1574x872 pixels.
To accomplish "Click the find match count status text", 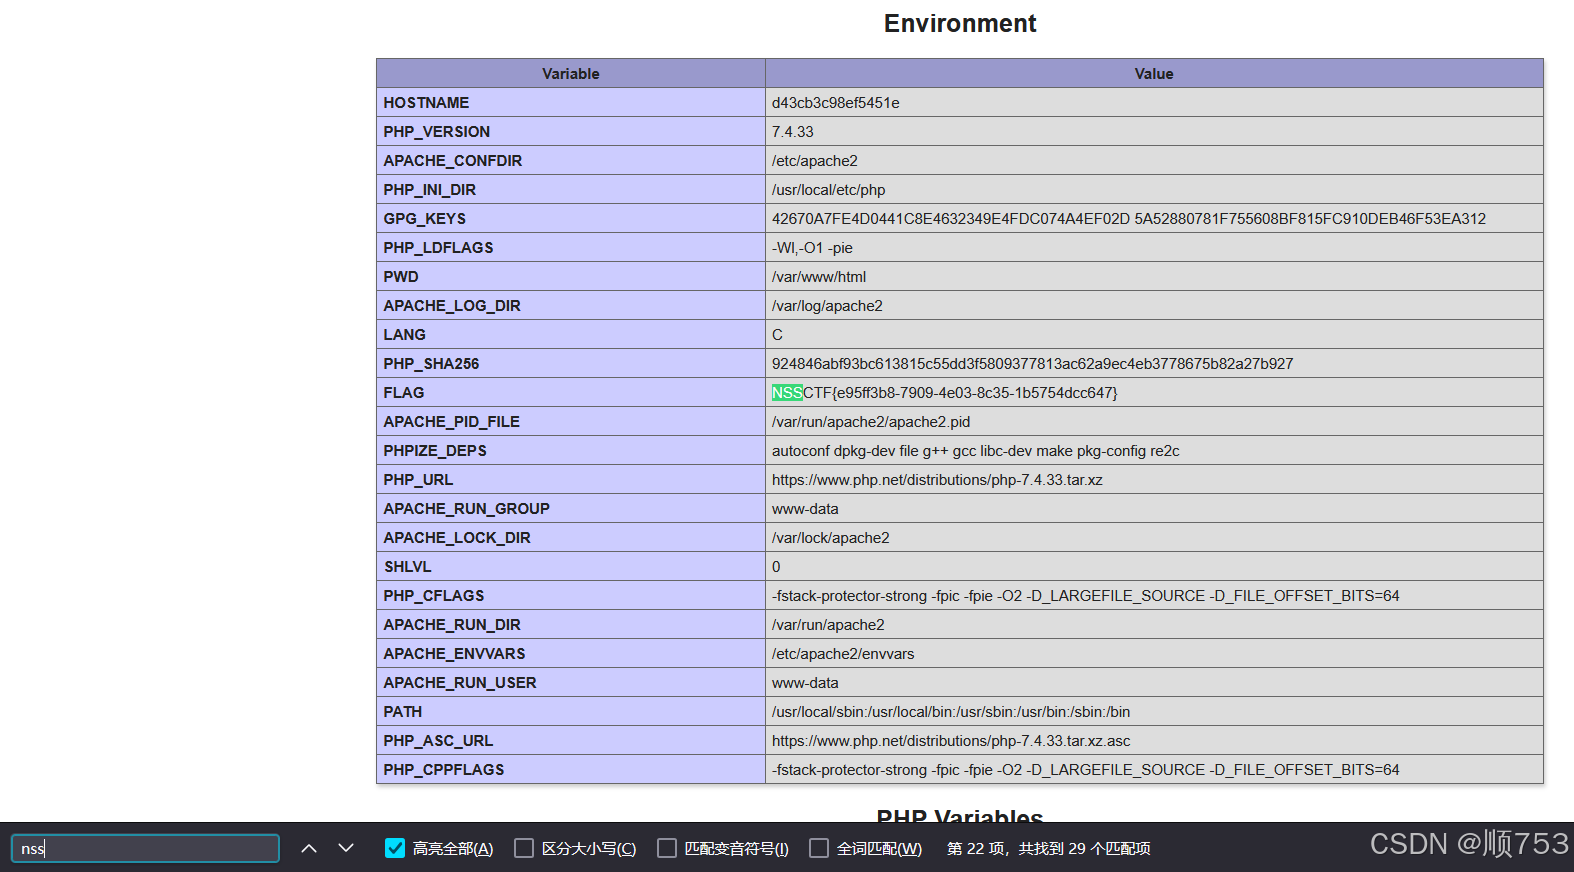I will 1048,848.
